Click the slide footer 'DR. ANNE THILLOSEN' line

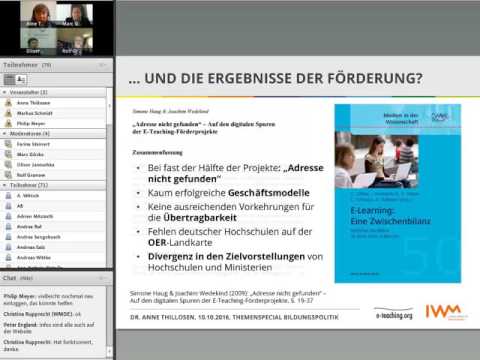[x=234, y=317]
